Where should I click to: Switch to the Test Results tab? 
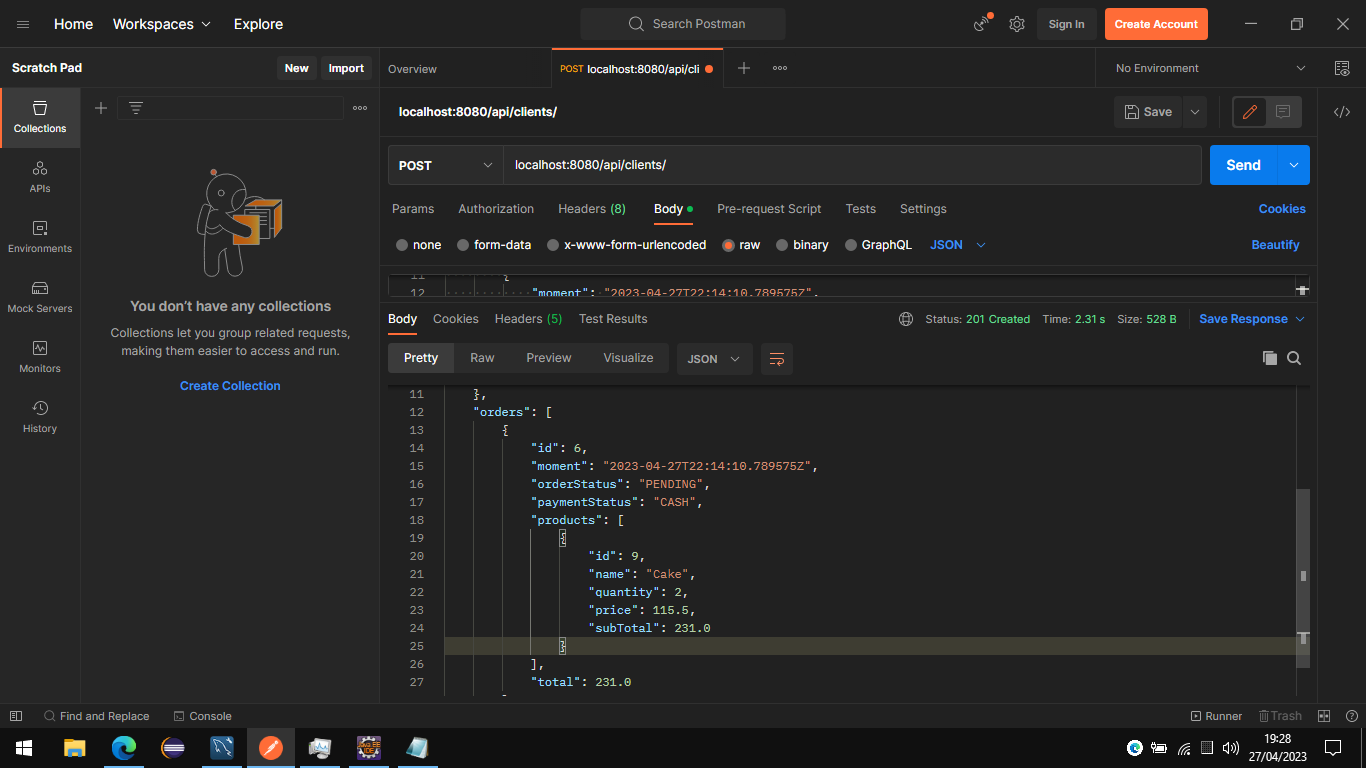click(613, 319)
